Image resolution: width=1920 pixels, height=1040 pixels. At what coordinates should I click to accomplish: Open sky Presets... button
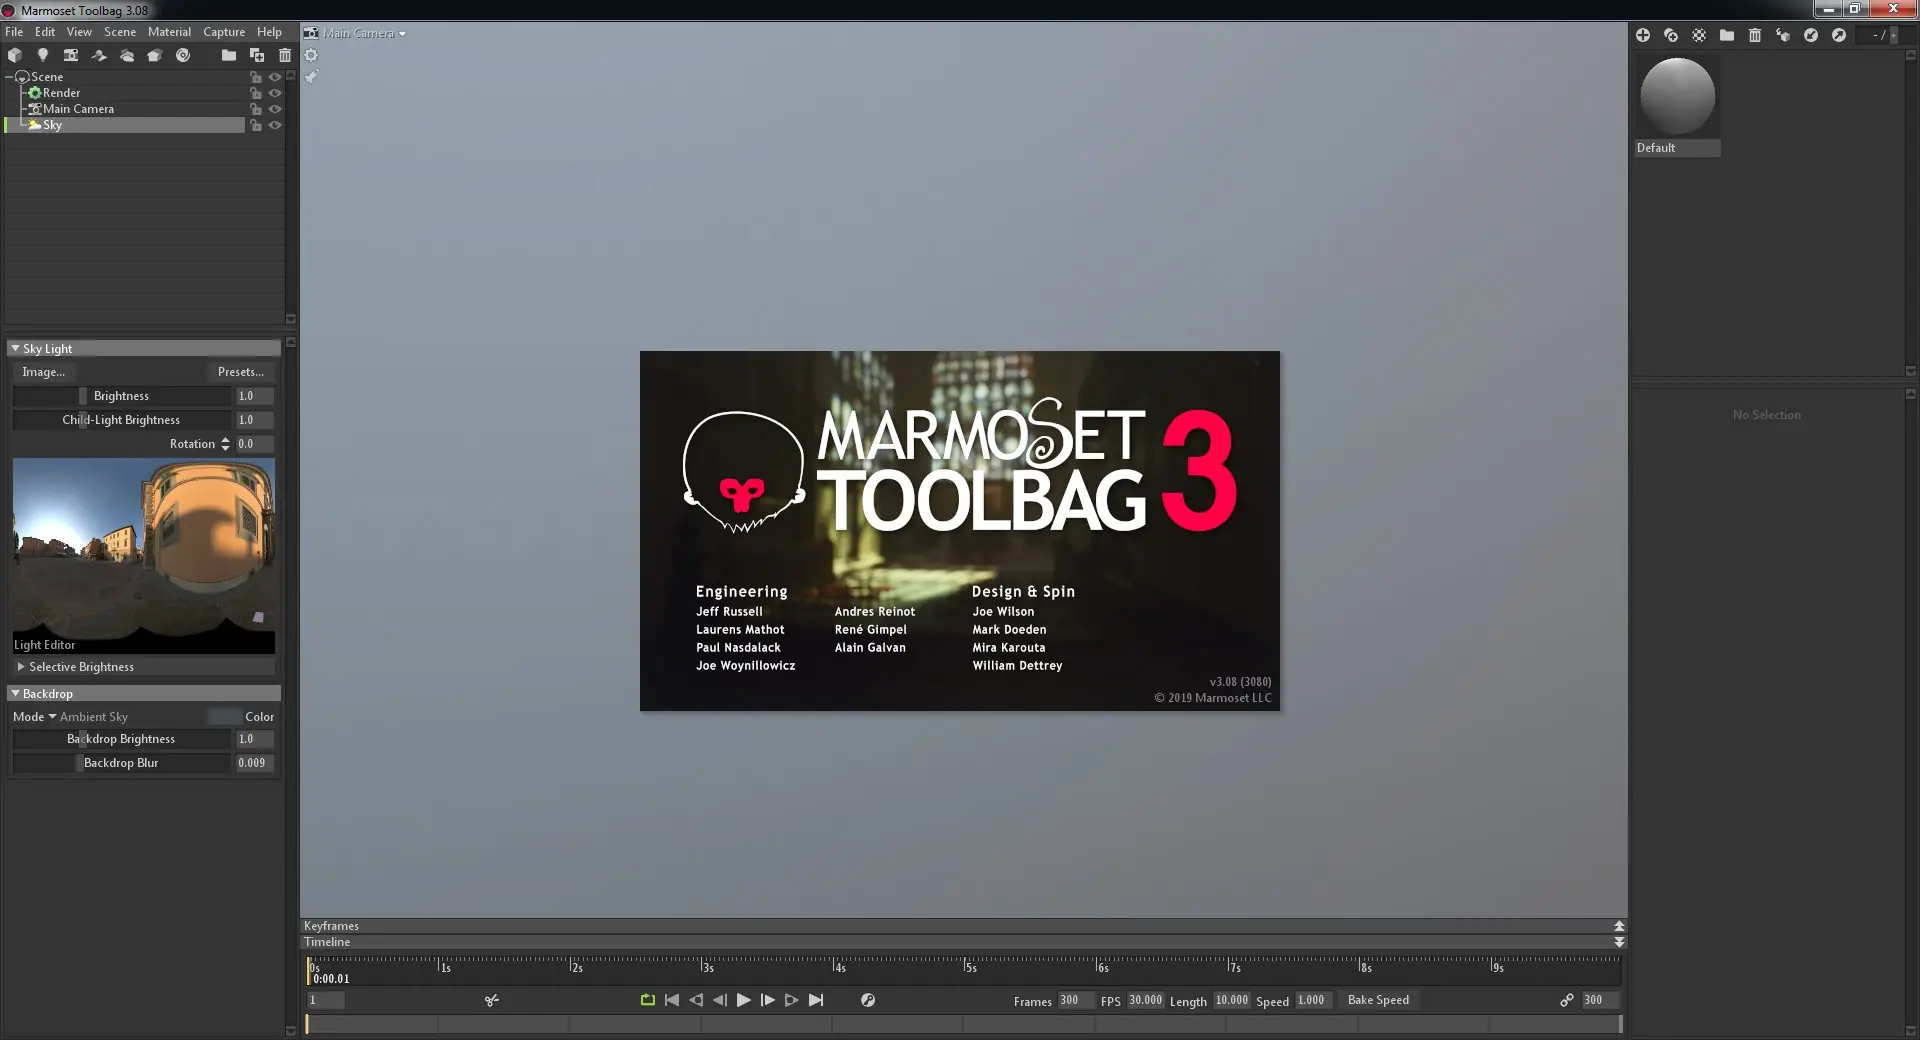point(241,372)
